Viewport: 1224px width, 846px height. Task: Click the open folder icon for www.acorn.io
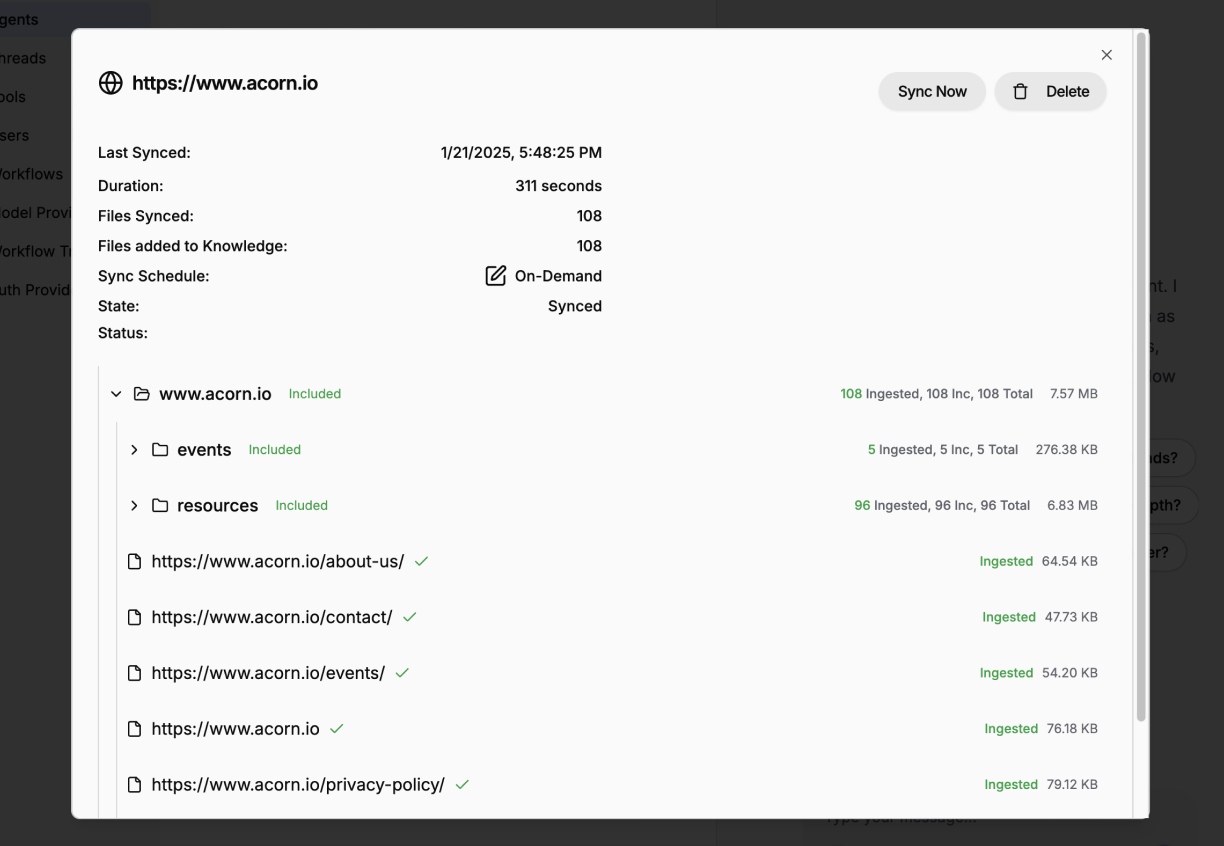point(142,394)
